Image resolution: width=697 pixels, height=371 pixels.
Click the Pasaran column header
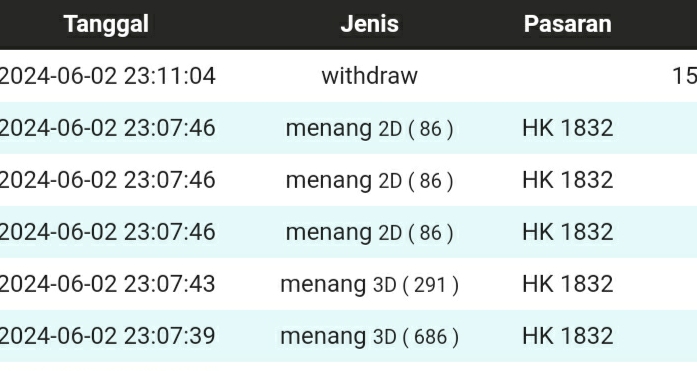(x=568, y=24)
